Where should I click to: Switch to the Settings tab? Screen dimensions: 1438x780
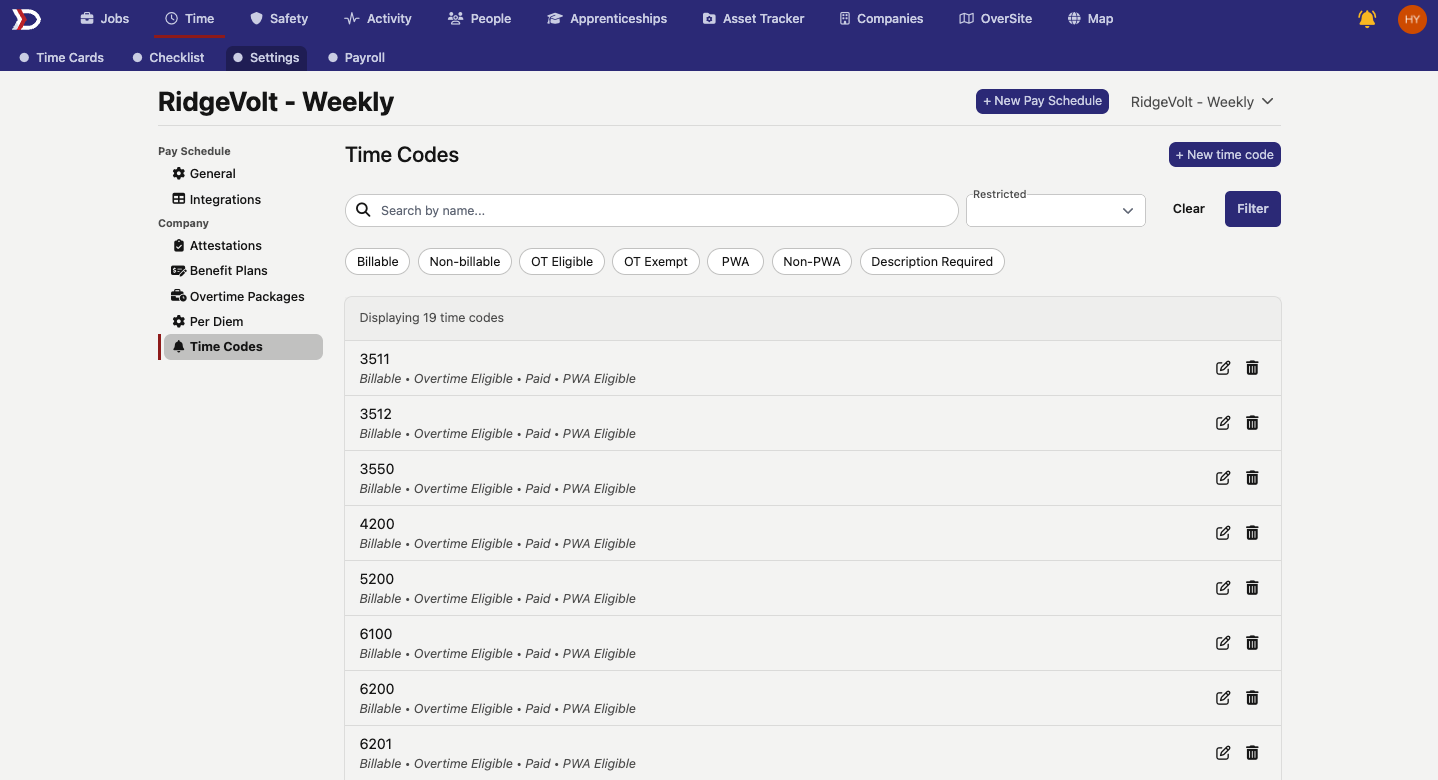(x=266, y=57)
